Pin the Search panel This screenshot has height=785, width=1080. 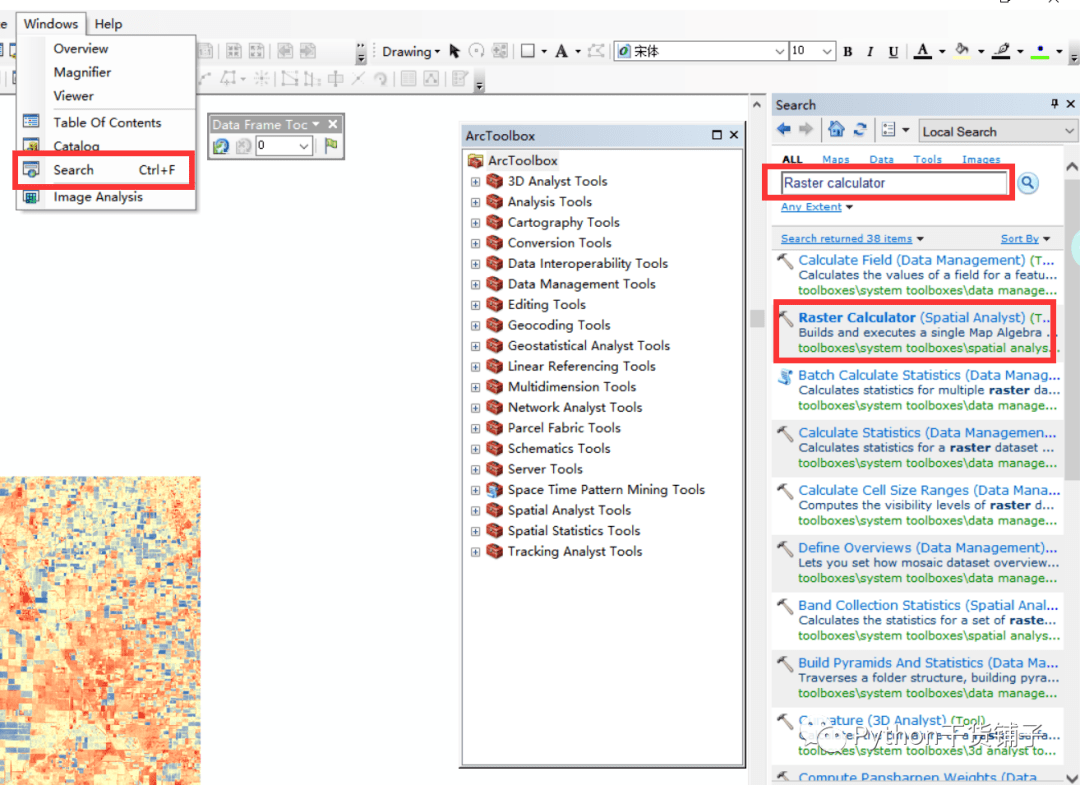click(1053, 103)
